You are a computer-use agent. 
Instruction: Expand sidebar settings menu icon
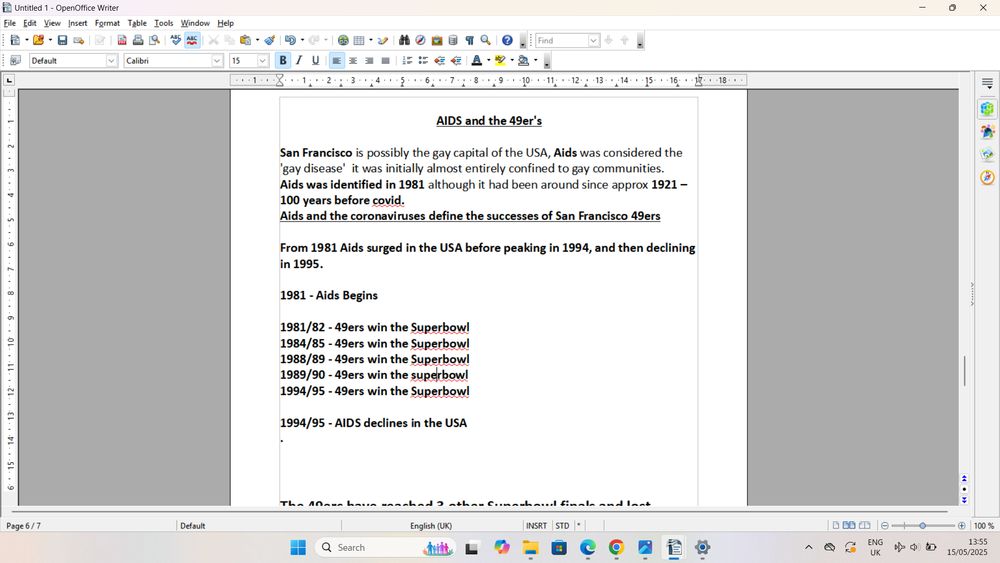coord(987,83)
